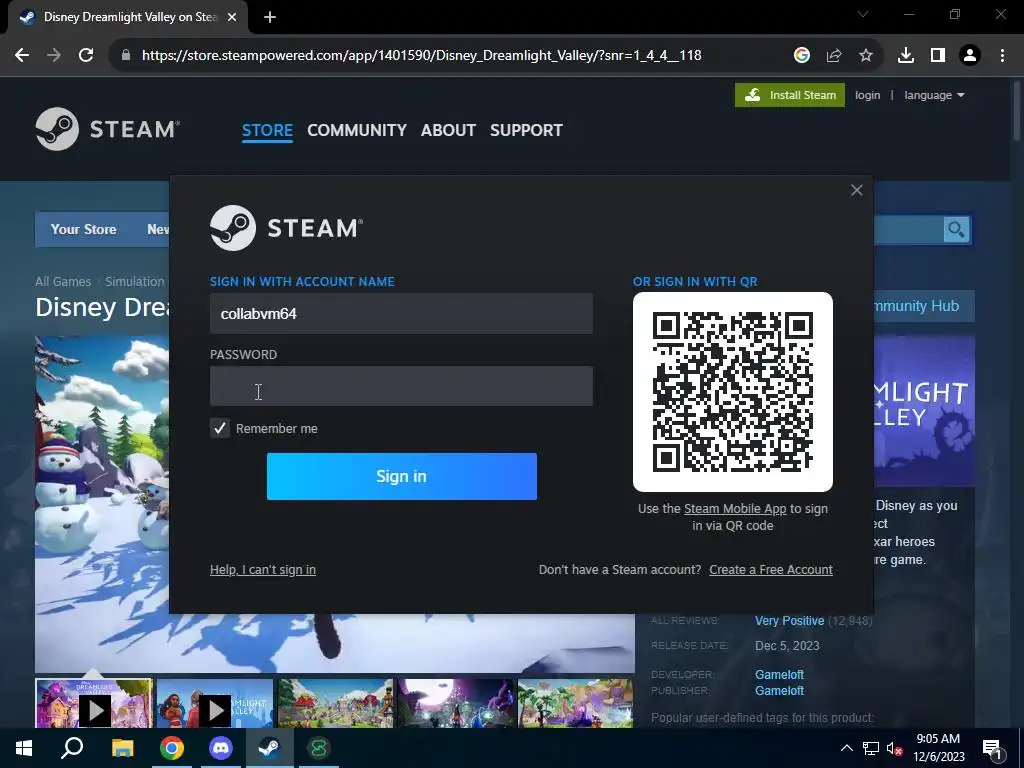
Task: Show hidden system tray icons
Action: point(846,748)
